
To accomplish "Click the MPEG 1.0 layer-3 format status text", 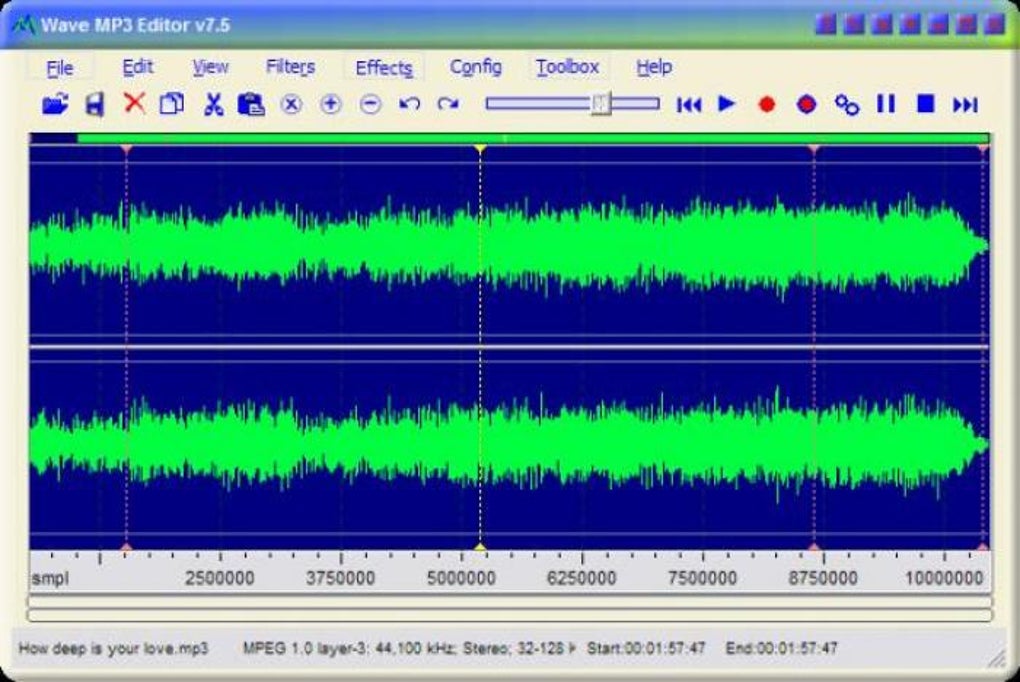I will coord(409,648).
